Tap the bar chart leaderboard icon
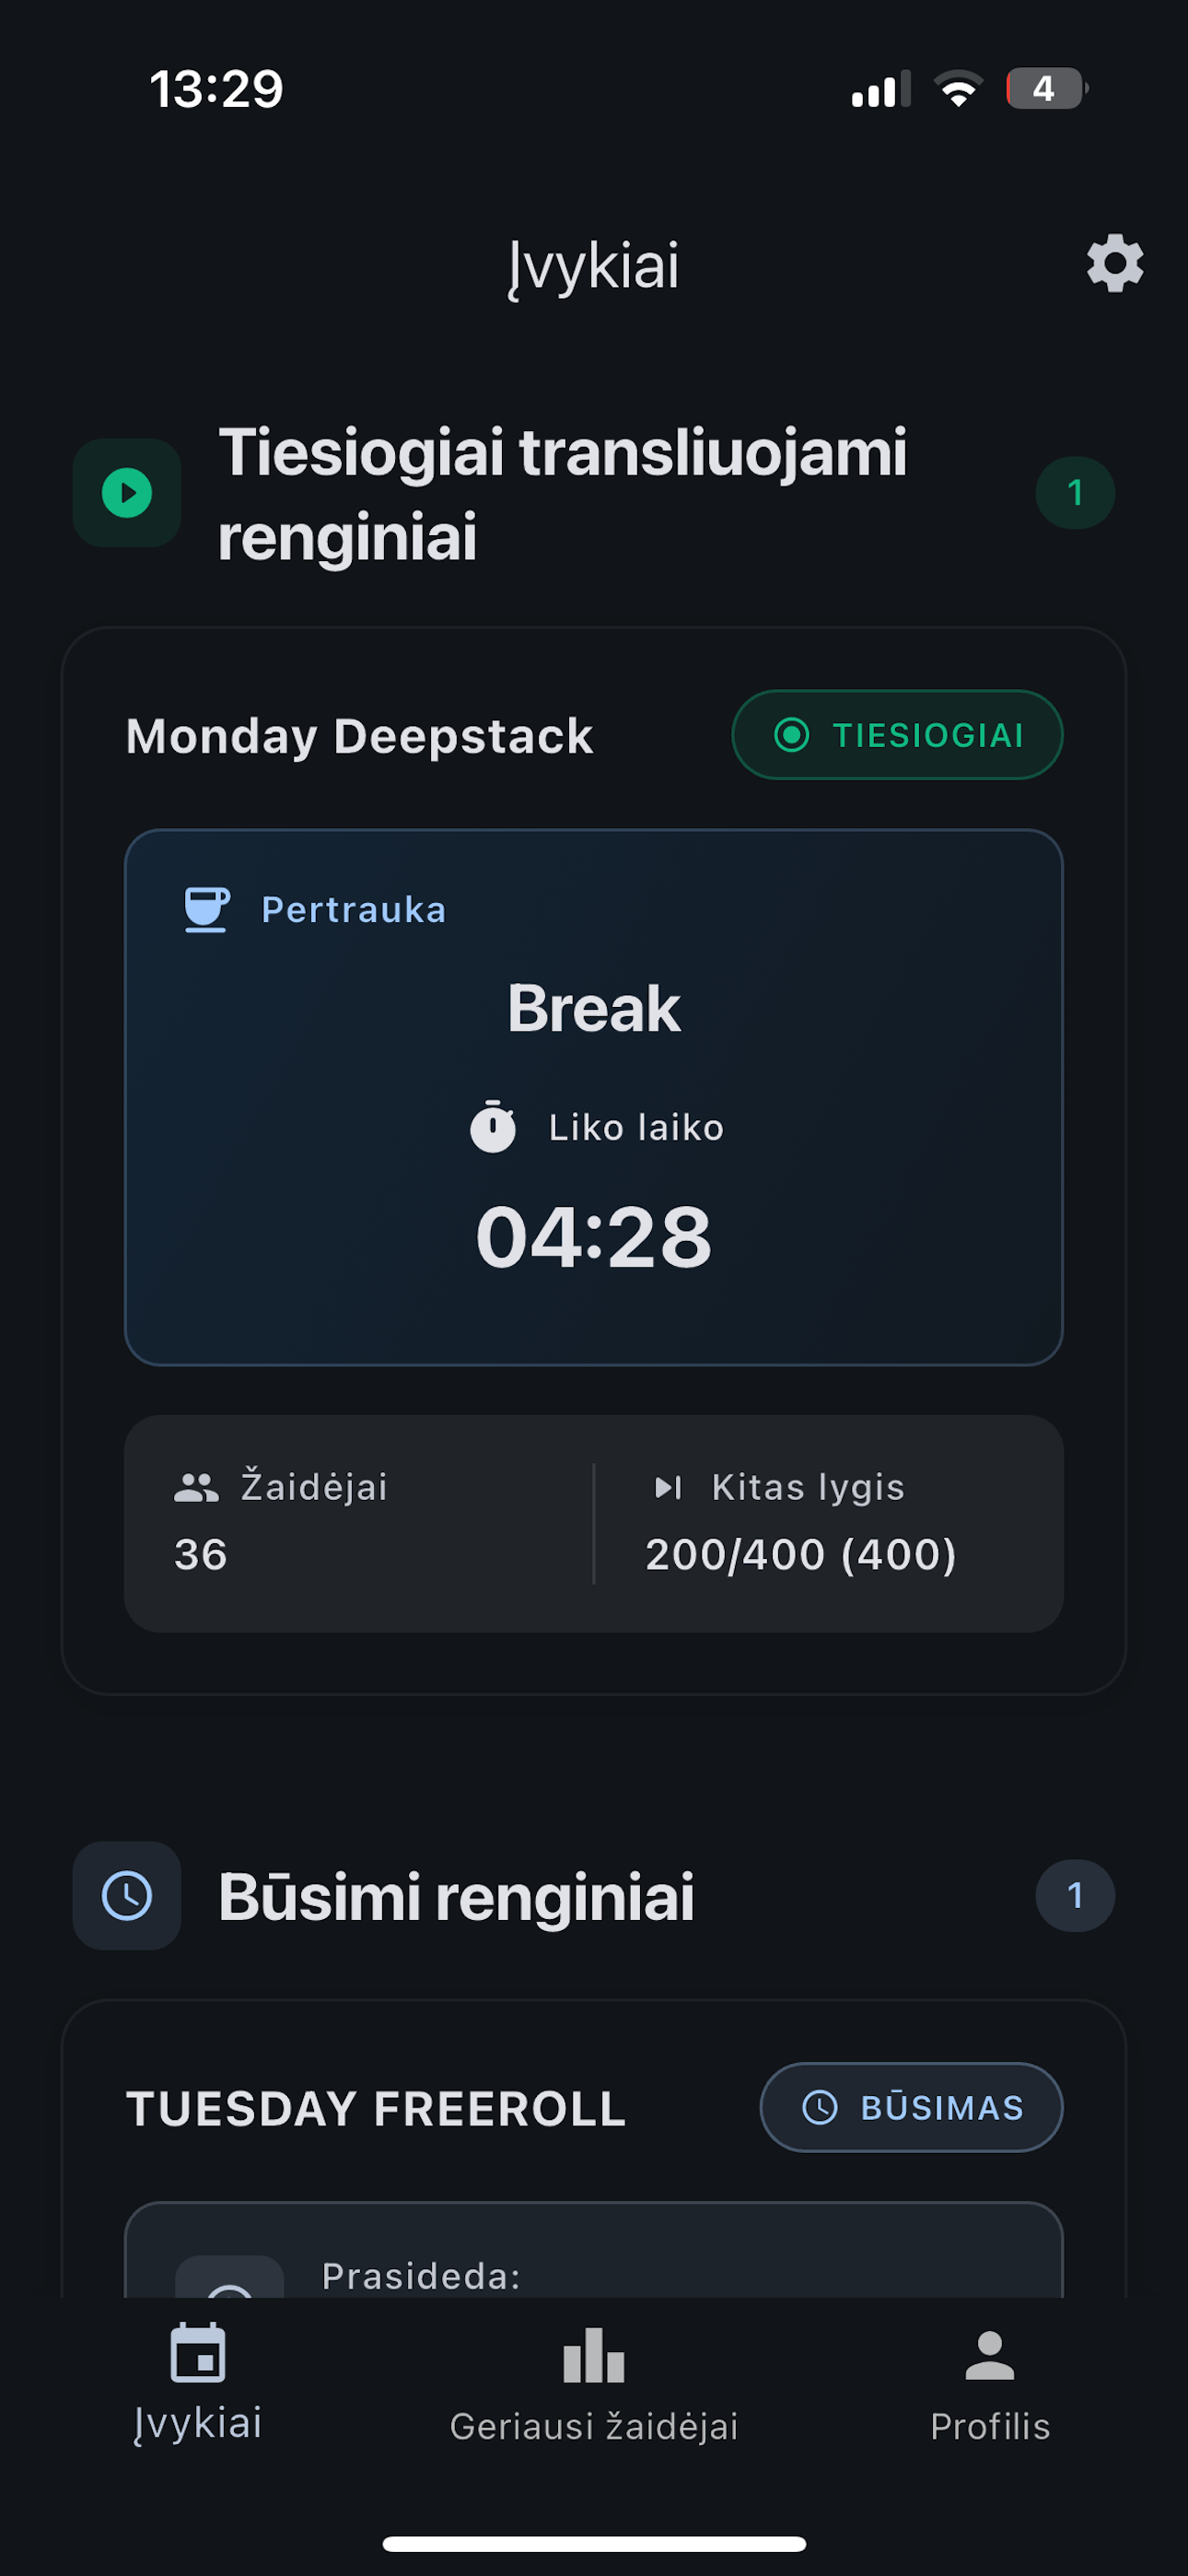 click(594, 2356)
